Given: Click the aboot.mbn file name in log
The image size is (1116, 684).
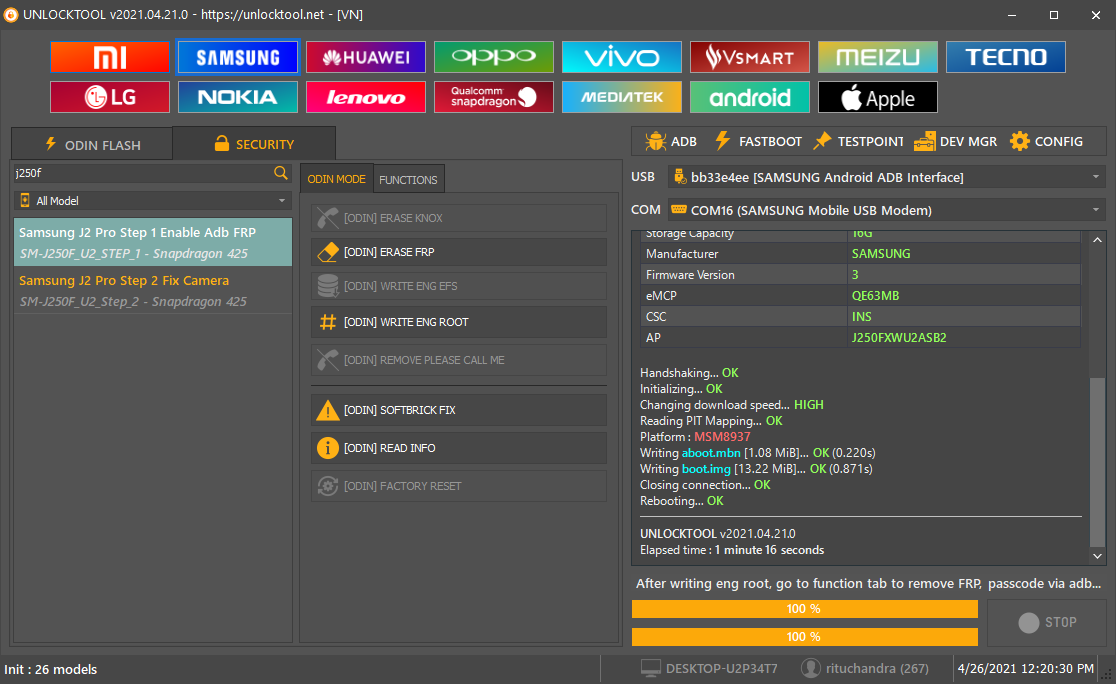Looking at the screenshot, I should [711, 453].
